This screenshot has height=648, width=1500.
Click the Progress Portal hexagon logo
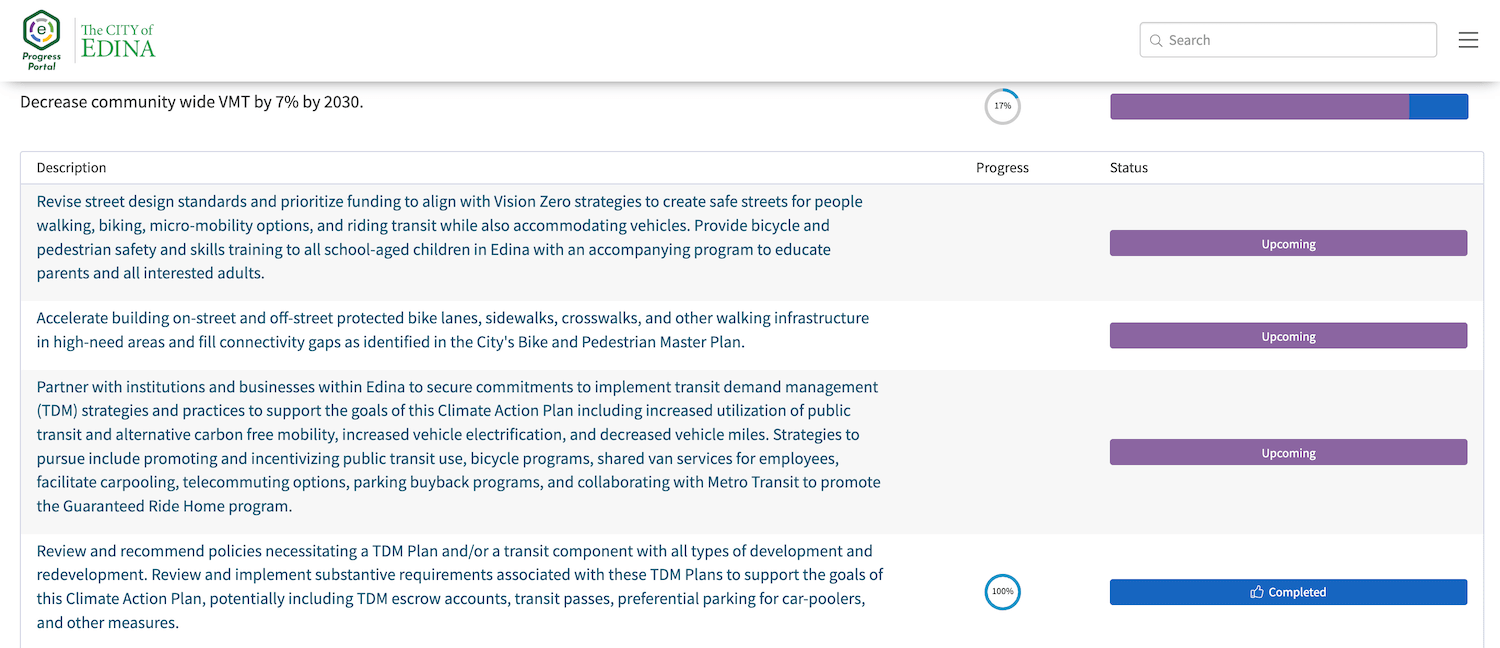click(x=41, y=39)
